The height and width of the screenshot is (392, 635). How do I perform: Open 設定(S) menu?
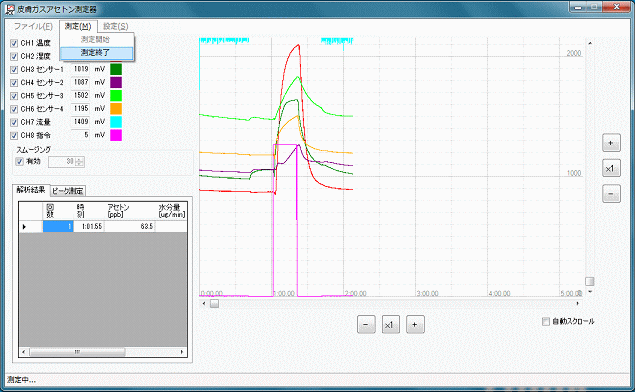pyautogui.click(x=115, y=26)
